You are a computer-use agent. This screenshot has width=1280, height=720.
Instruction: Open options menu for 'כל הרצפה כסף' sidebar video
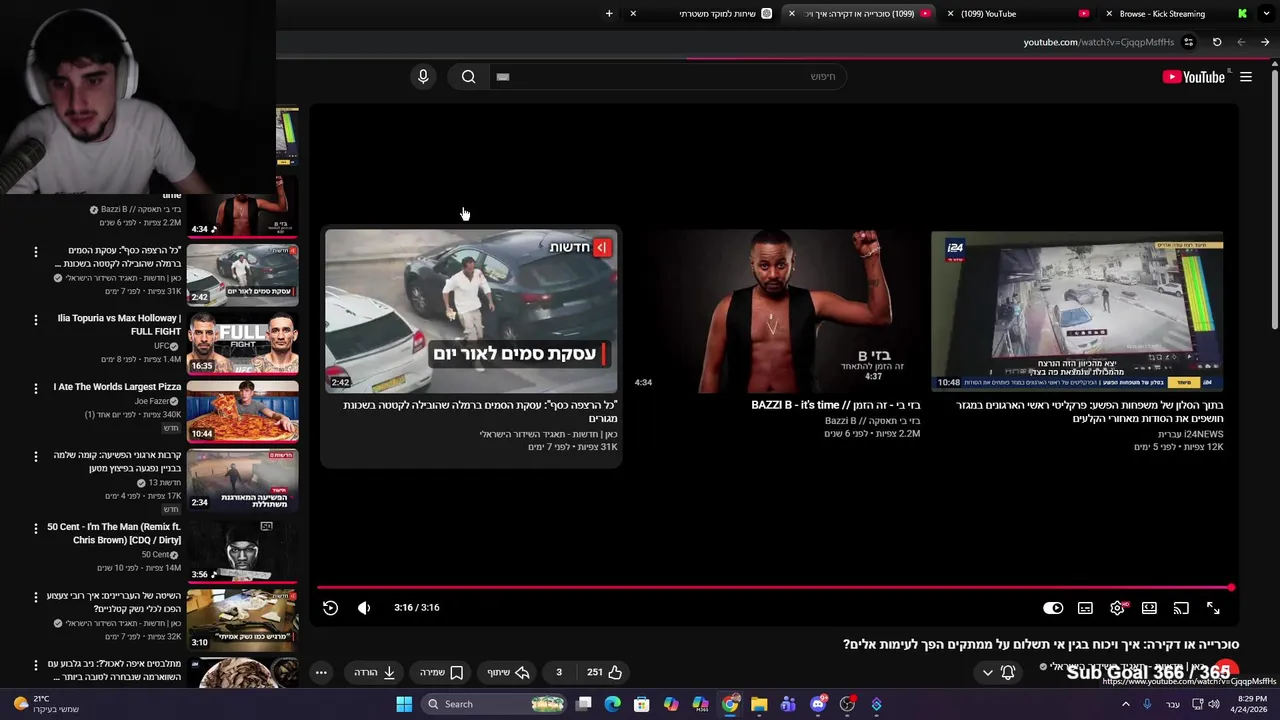pyautogui.click(x=35, y=252)
